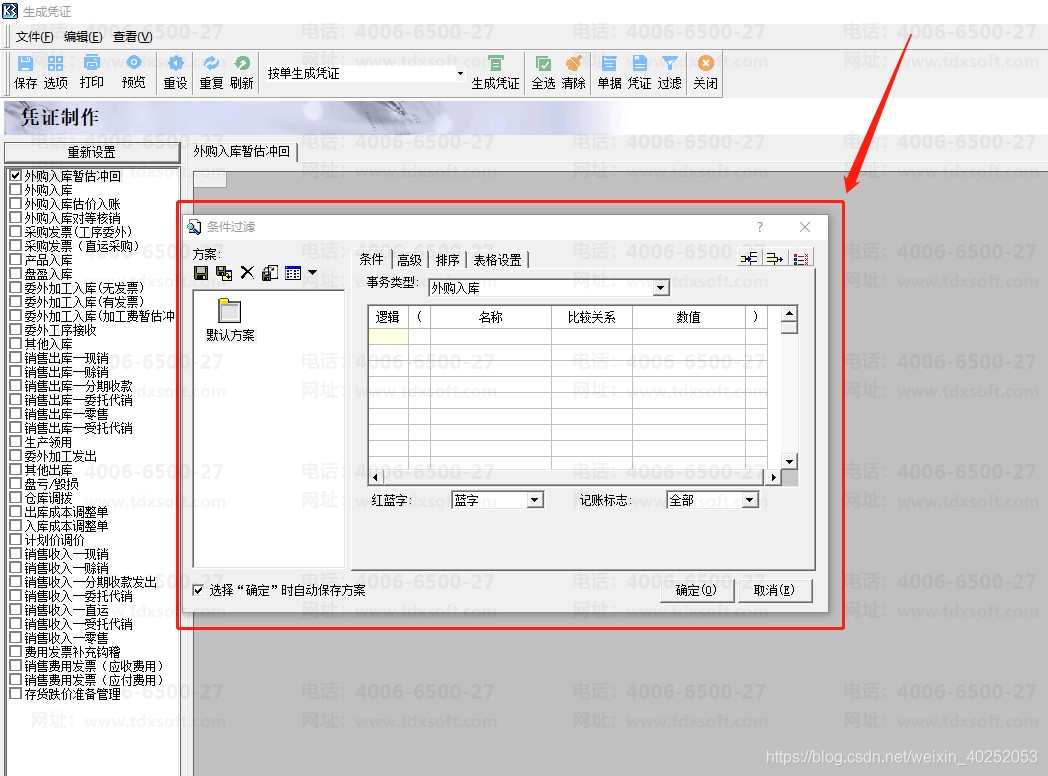Check the 外购入库估价入账 checkbox
The image size is (1048, 776).
tap(15, 203)
